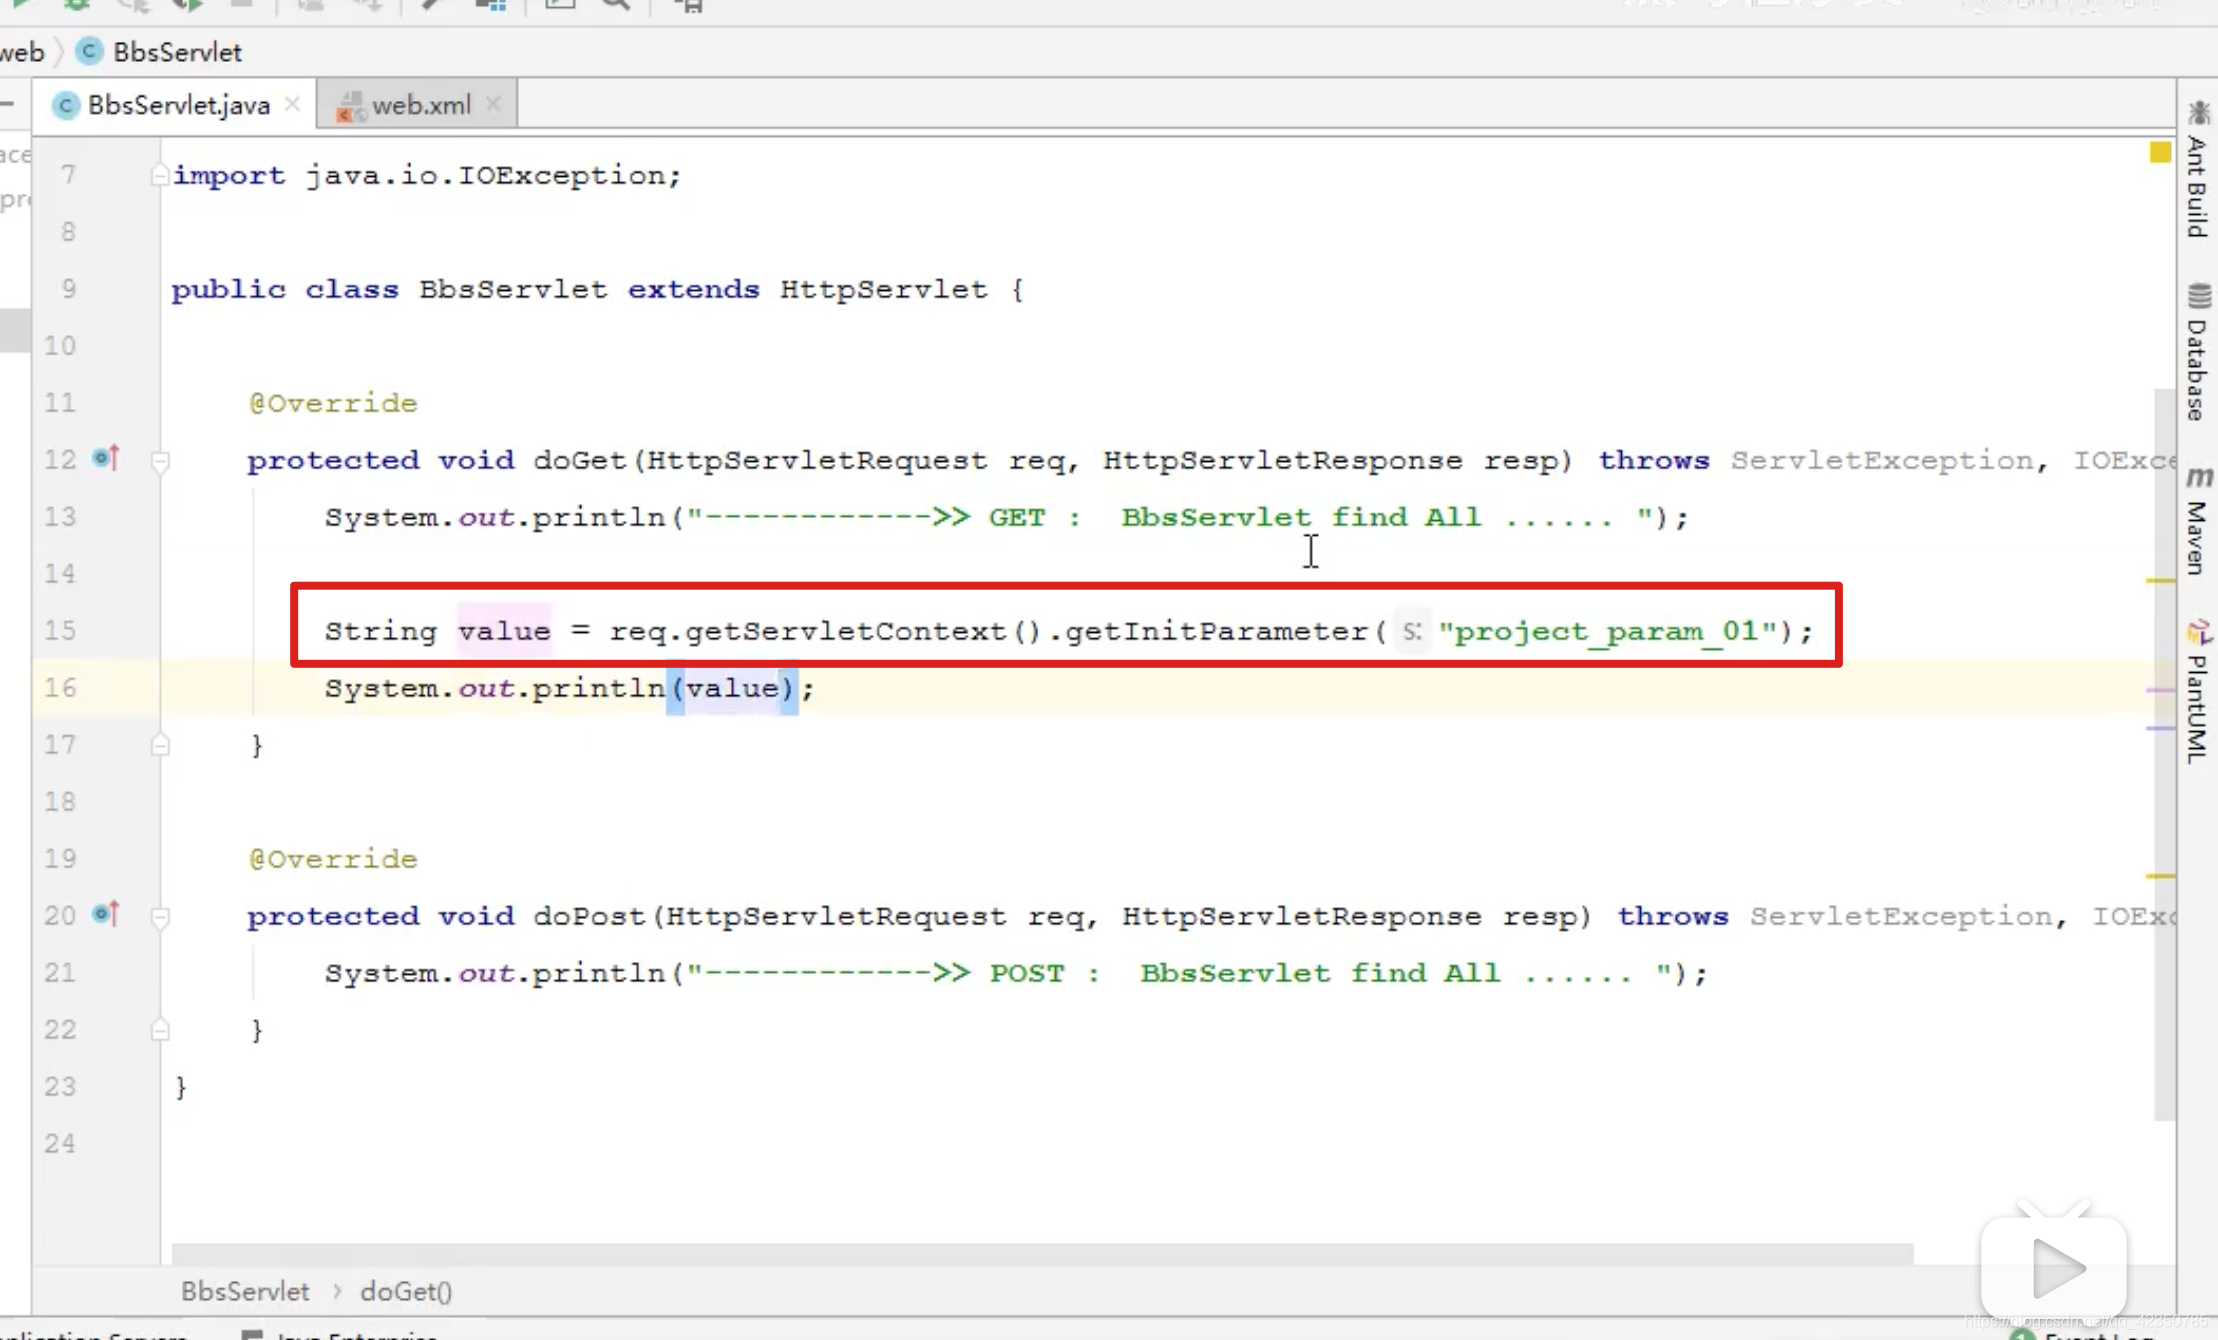The image size is (2218, 1340).
Task: Jump to the purple stripe mark near line 16
Action: coord(2161,690)
